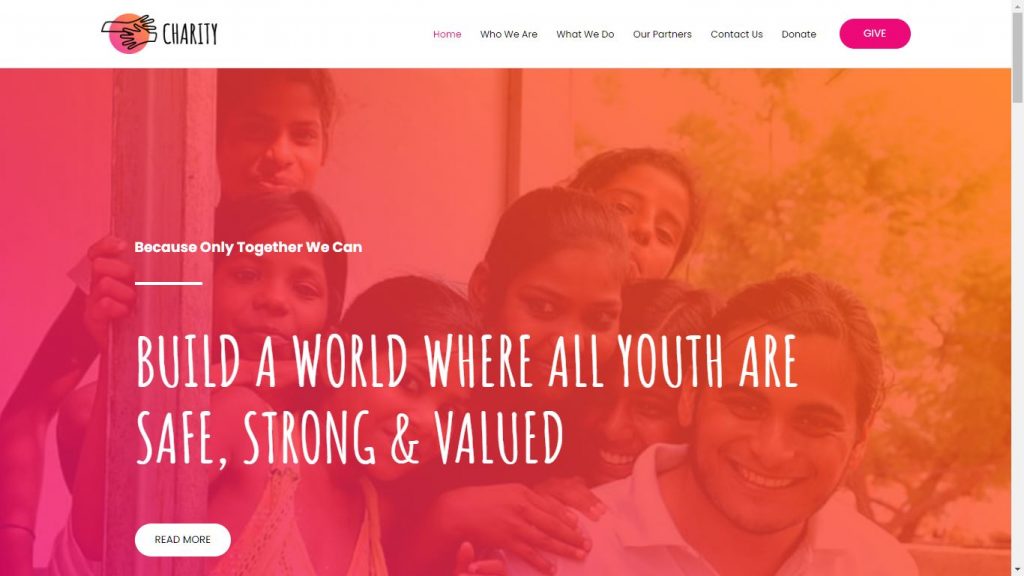Click the pink GIVE button
1024x576 pixels.
[874, 33]
